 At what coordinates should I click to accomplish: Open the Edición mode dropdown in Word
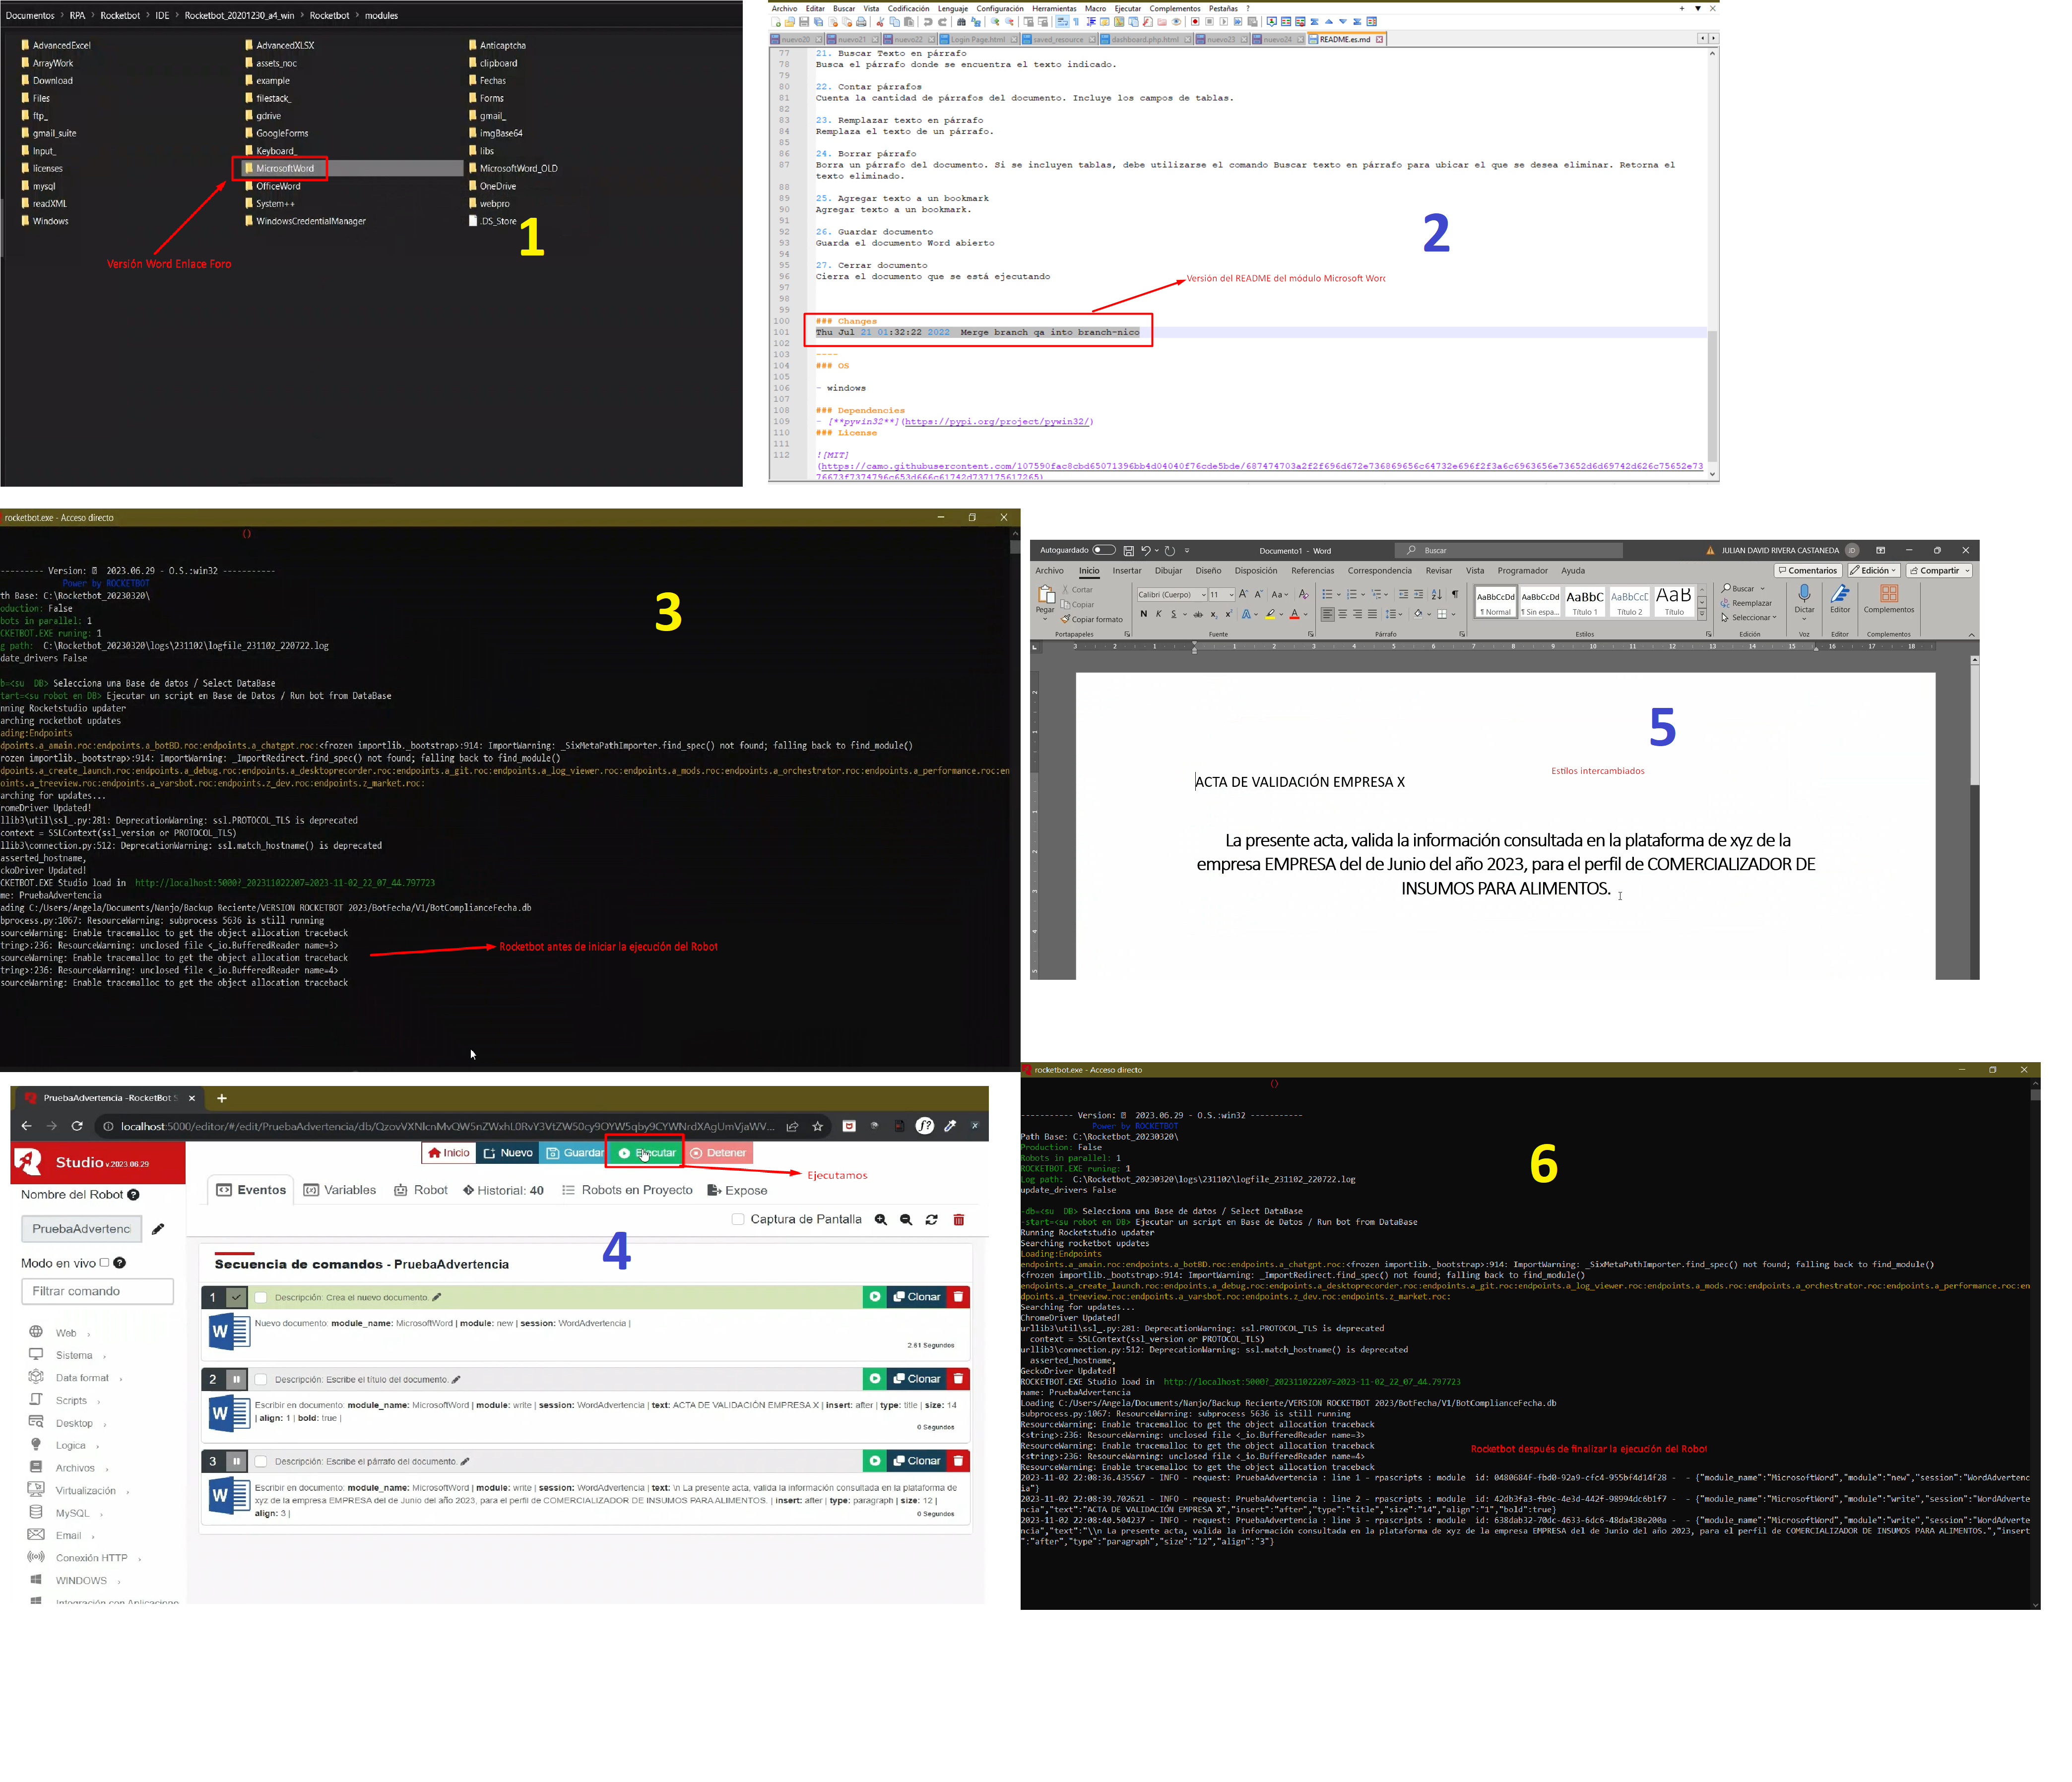1873,571
